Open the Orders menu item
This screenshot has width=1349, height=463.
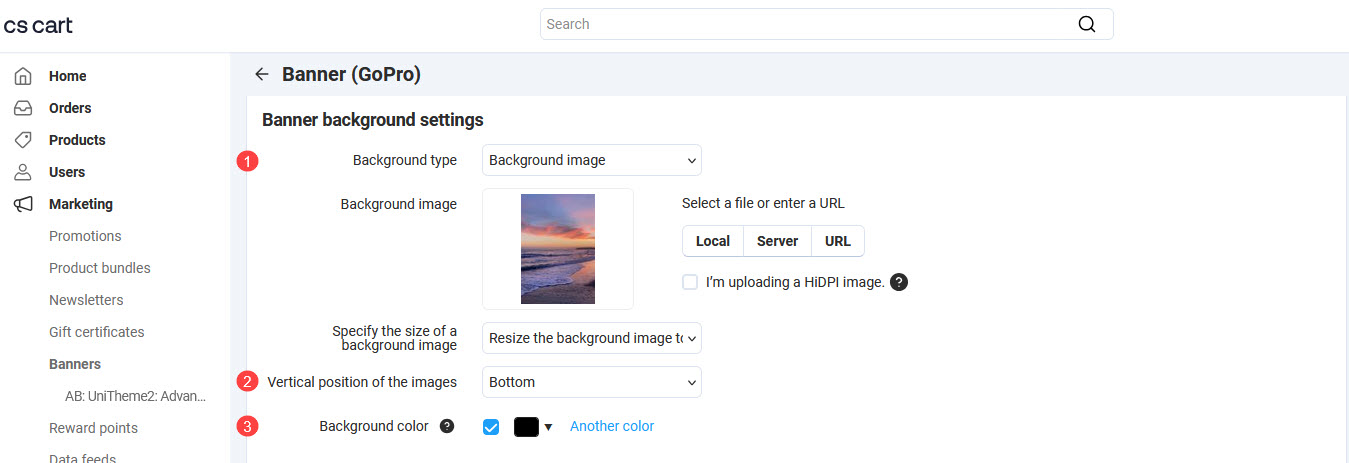[x=70, y=108]
